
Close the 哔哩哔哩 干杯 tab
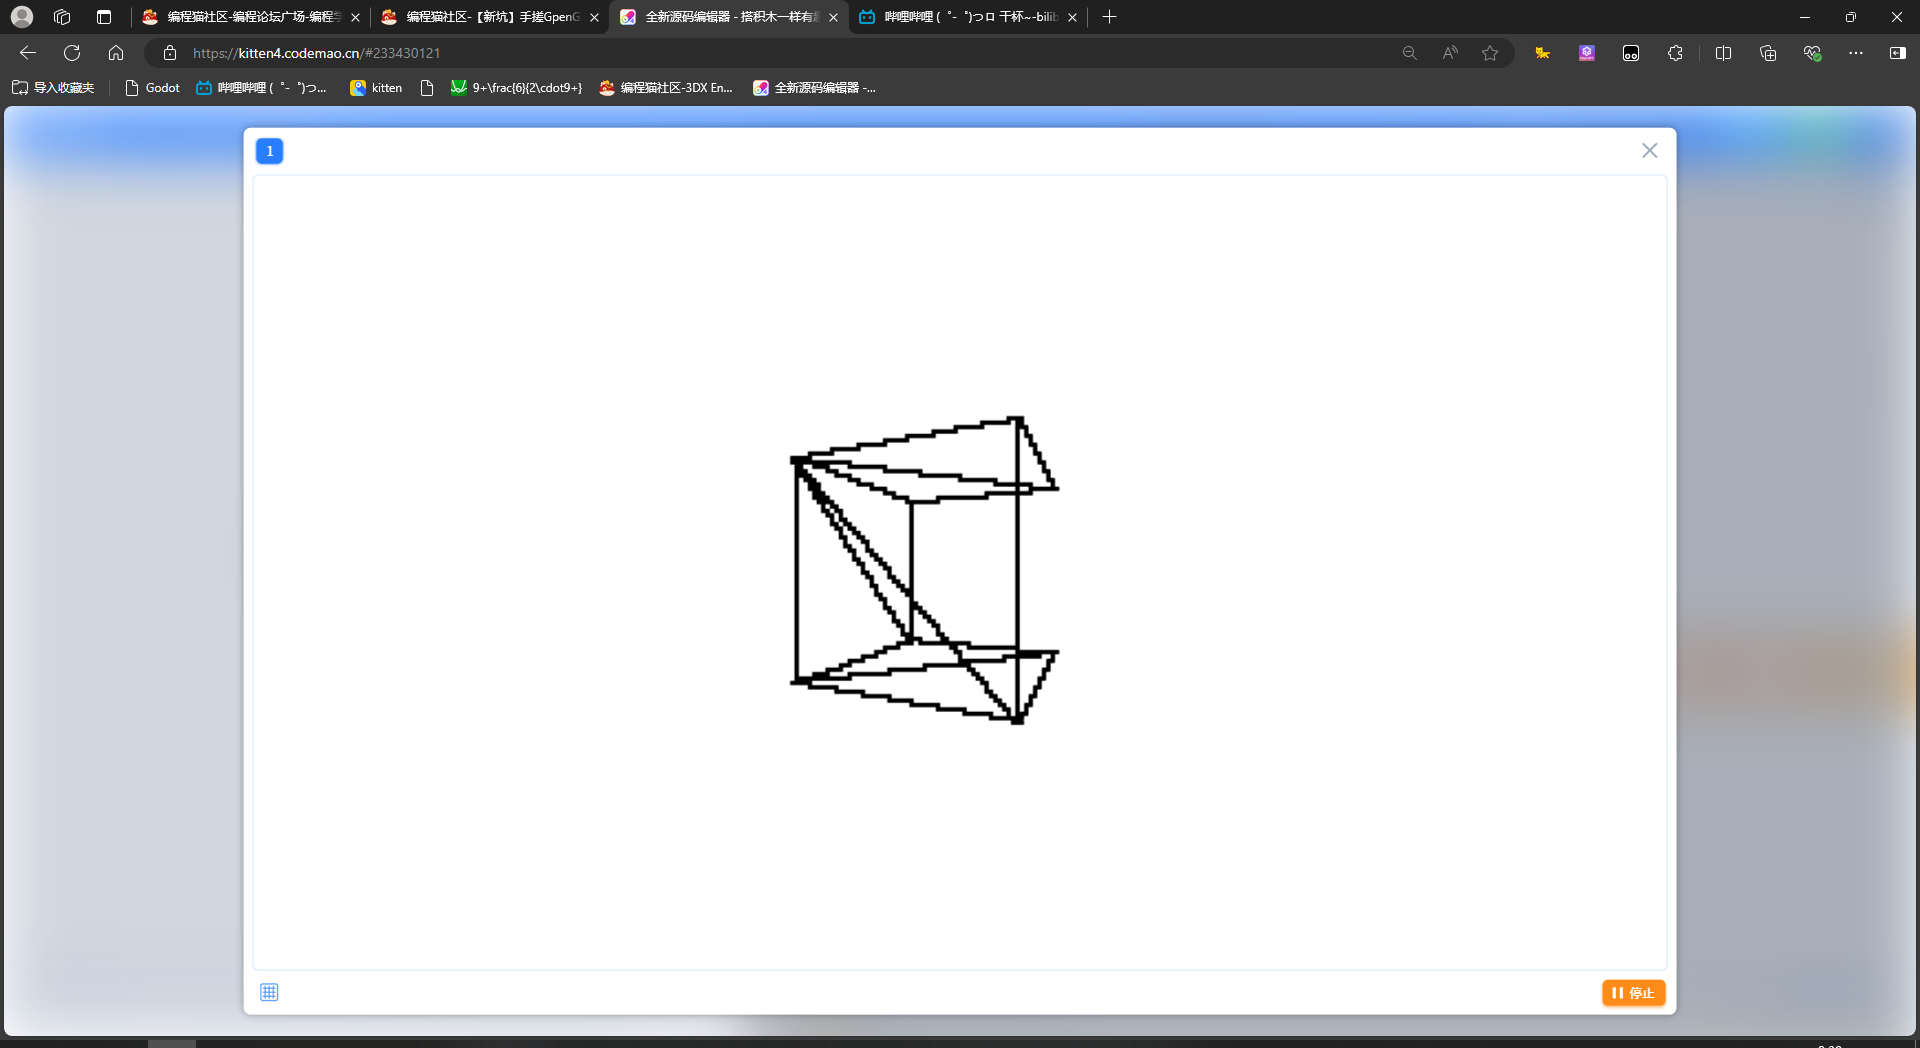(x=1072, y=17)
